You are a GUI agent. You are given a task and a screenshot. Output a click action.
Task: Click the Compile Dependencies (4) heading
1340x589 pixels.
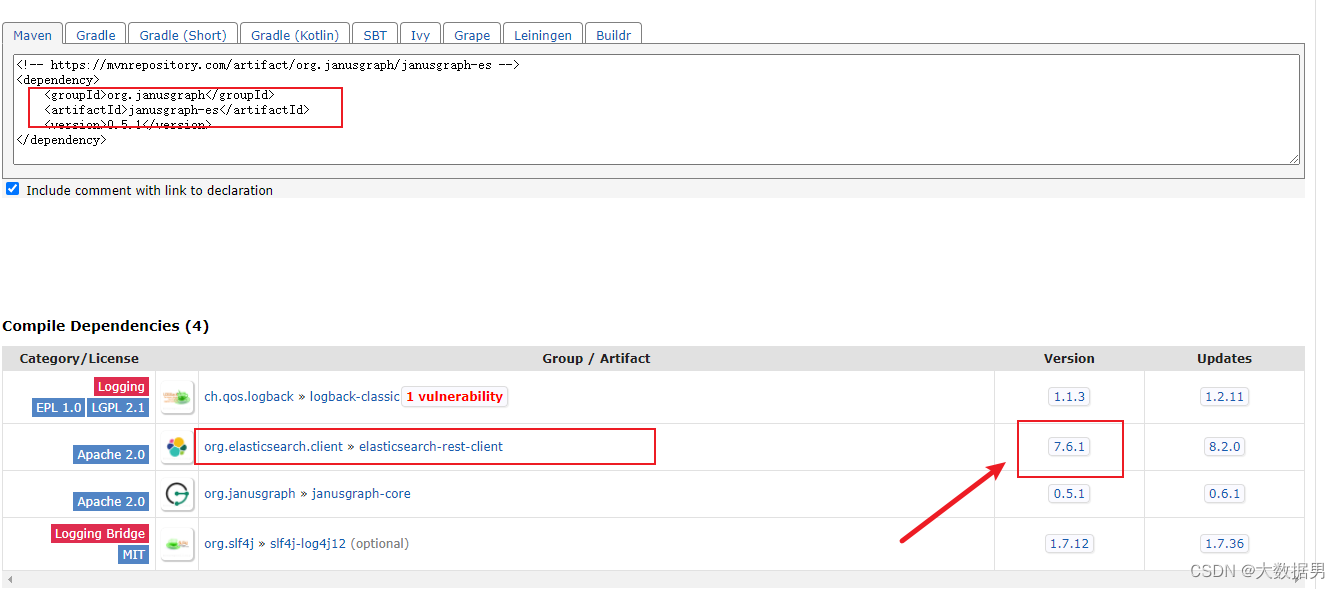pos(105,326)
